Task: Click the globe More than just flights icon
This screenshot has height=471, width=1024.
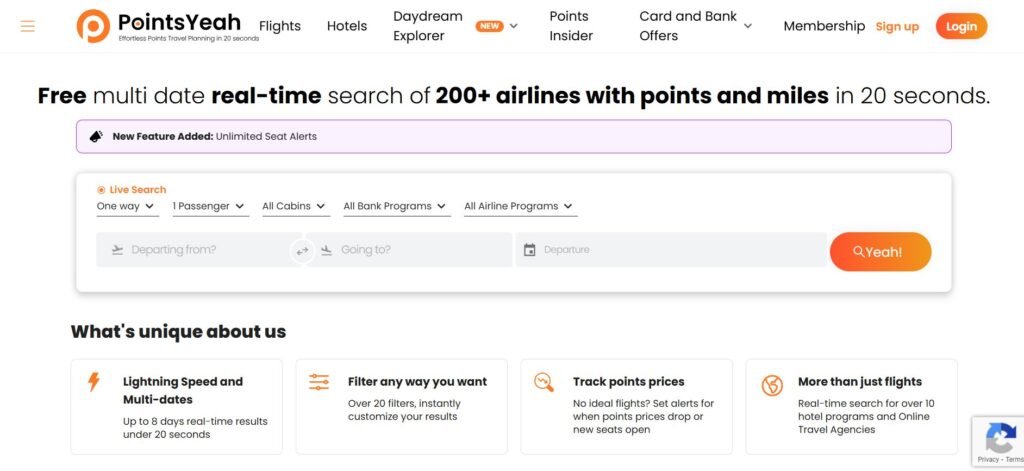Action: tap(772, 385)
